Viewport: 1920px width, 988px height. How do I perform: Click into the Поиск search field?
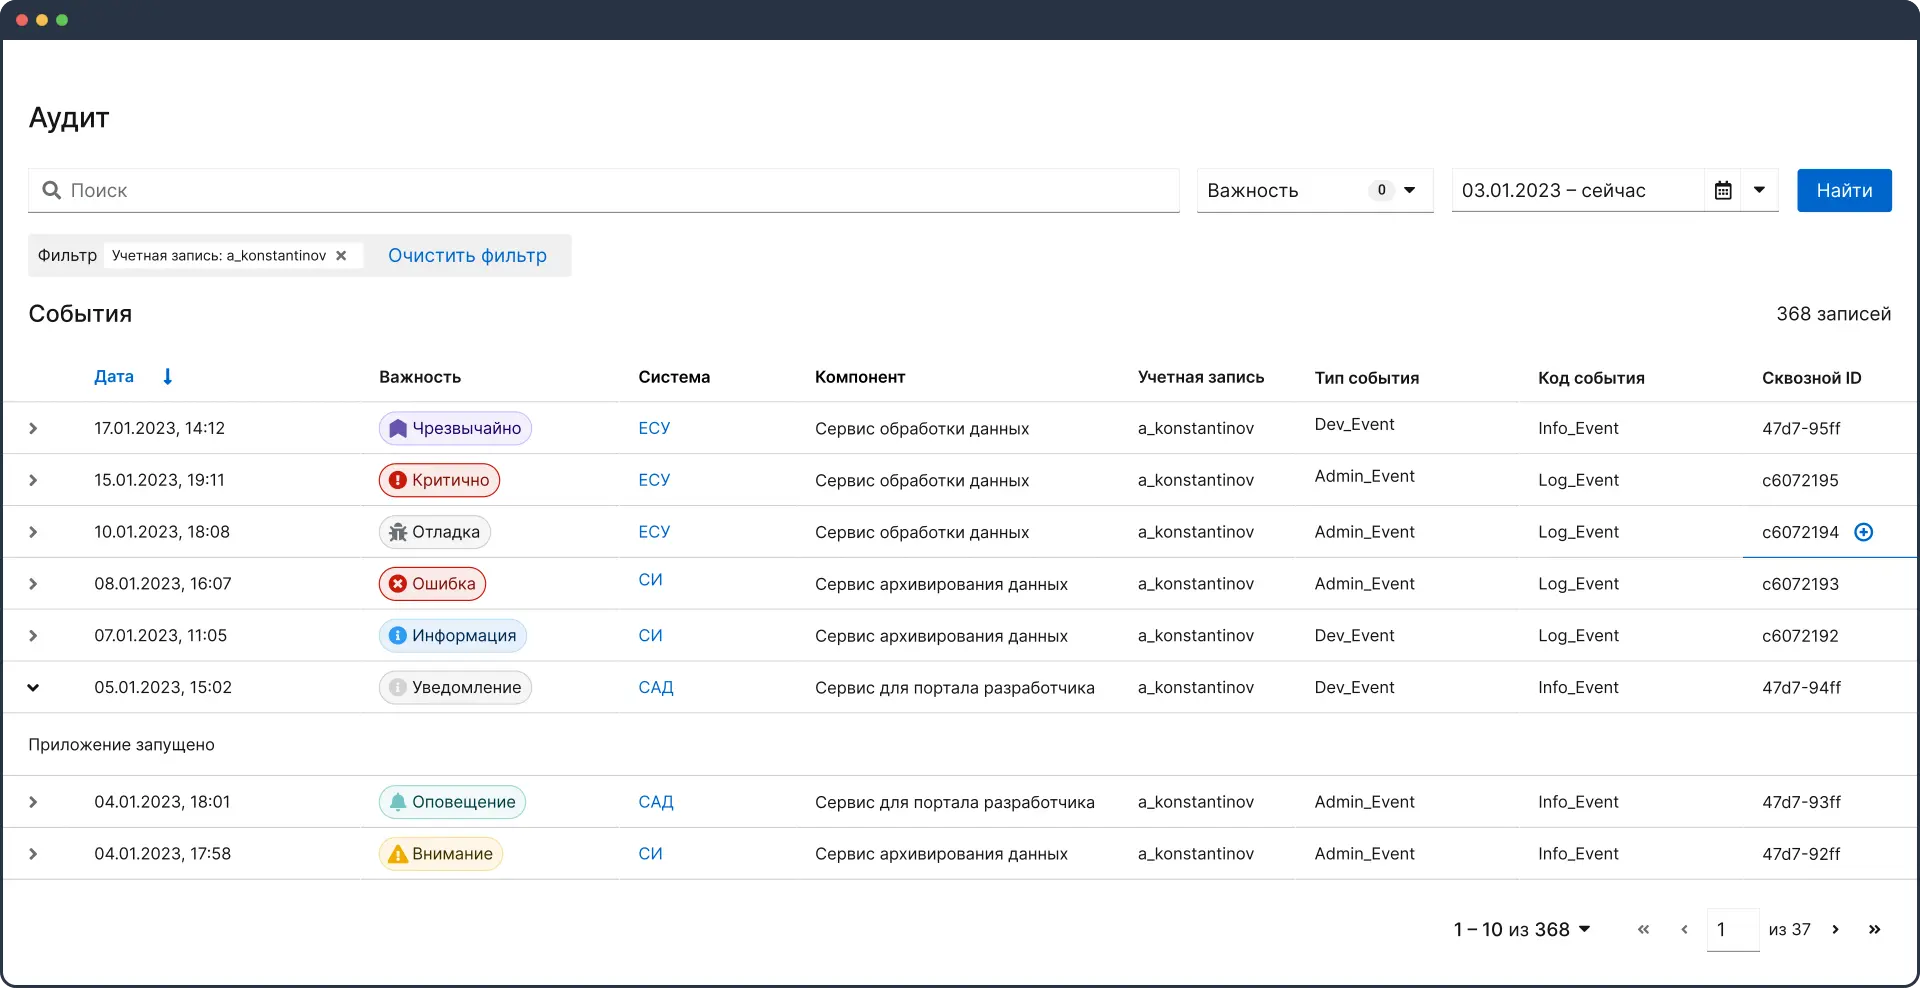(x=604, y=190)
